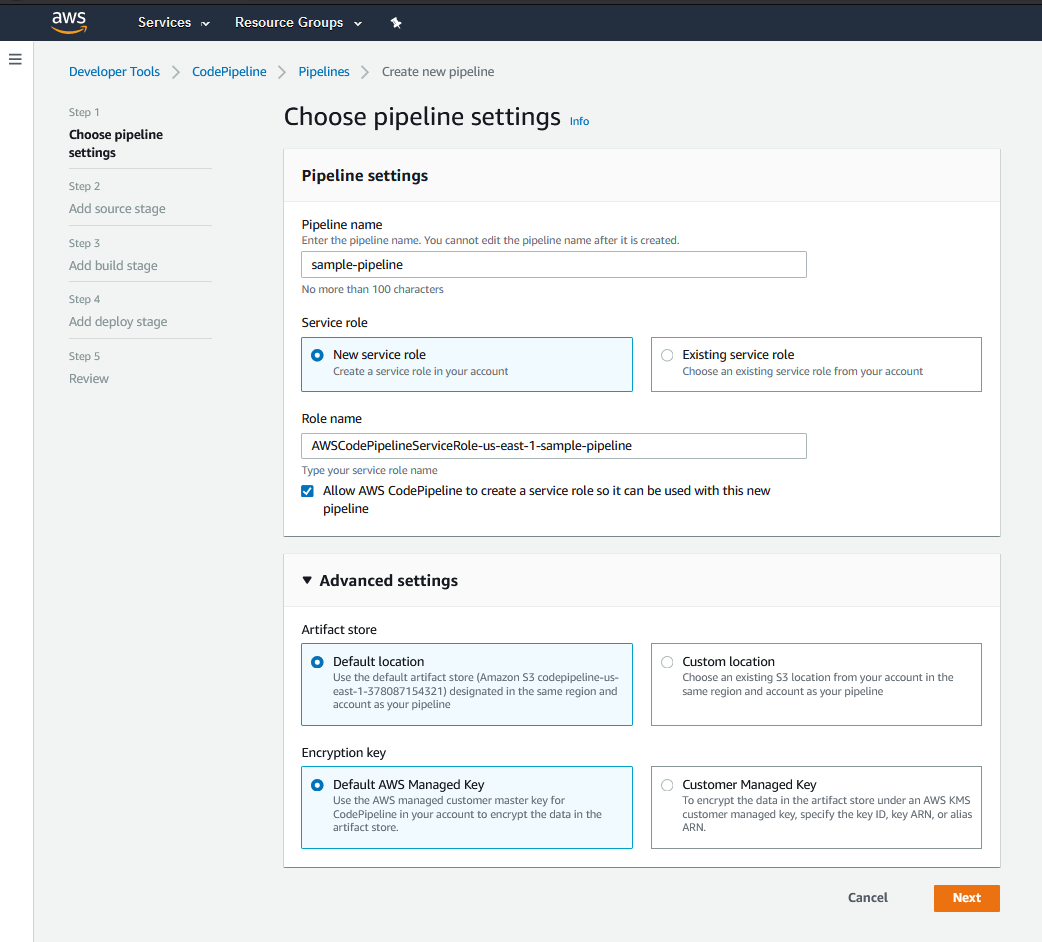
Task: Click the pin shortcut icon in top bar
Action: [x=396, y=23]
